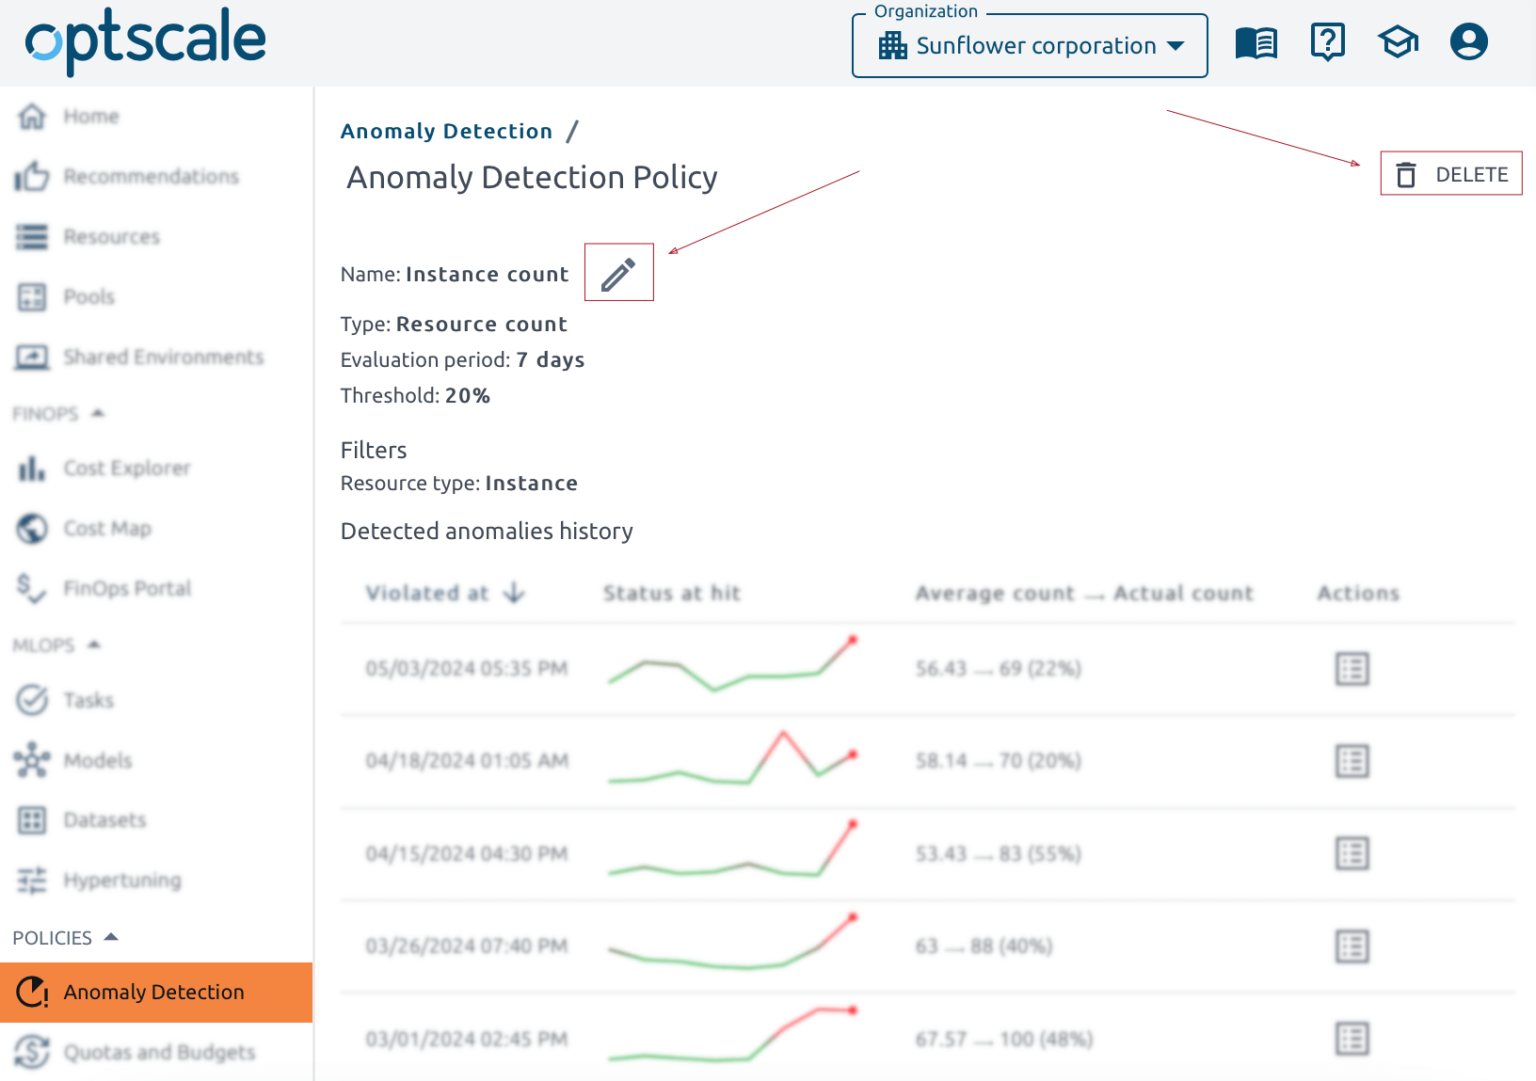Collapse the MLOPS section in the sidebar
This screenshot has height=1081, width=1536.
click(x=94, y=644)
